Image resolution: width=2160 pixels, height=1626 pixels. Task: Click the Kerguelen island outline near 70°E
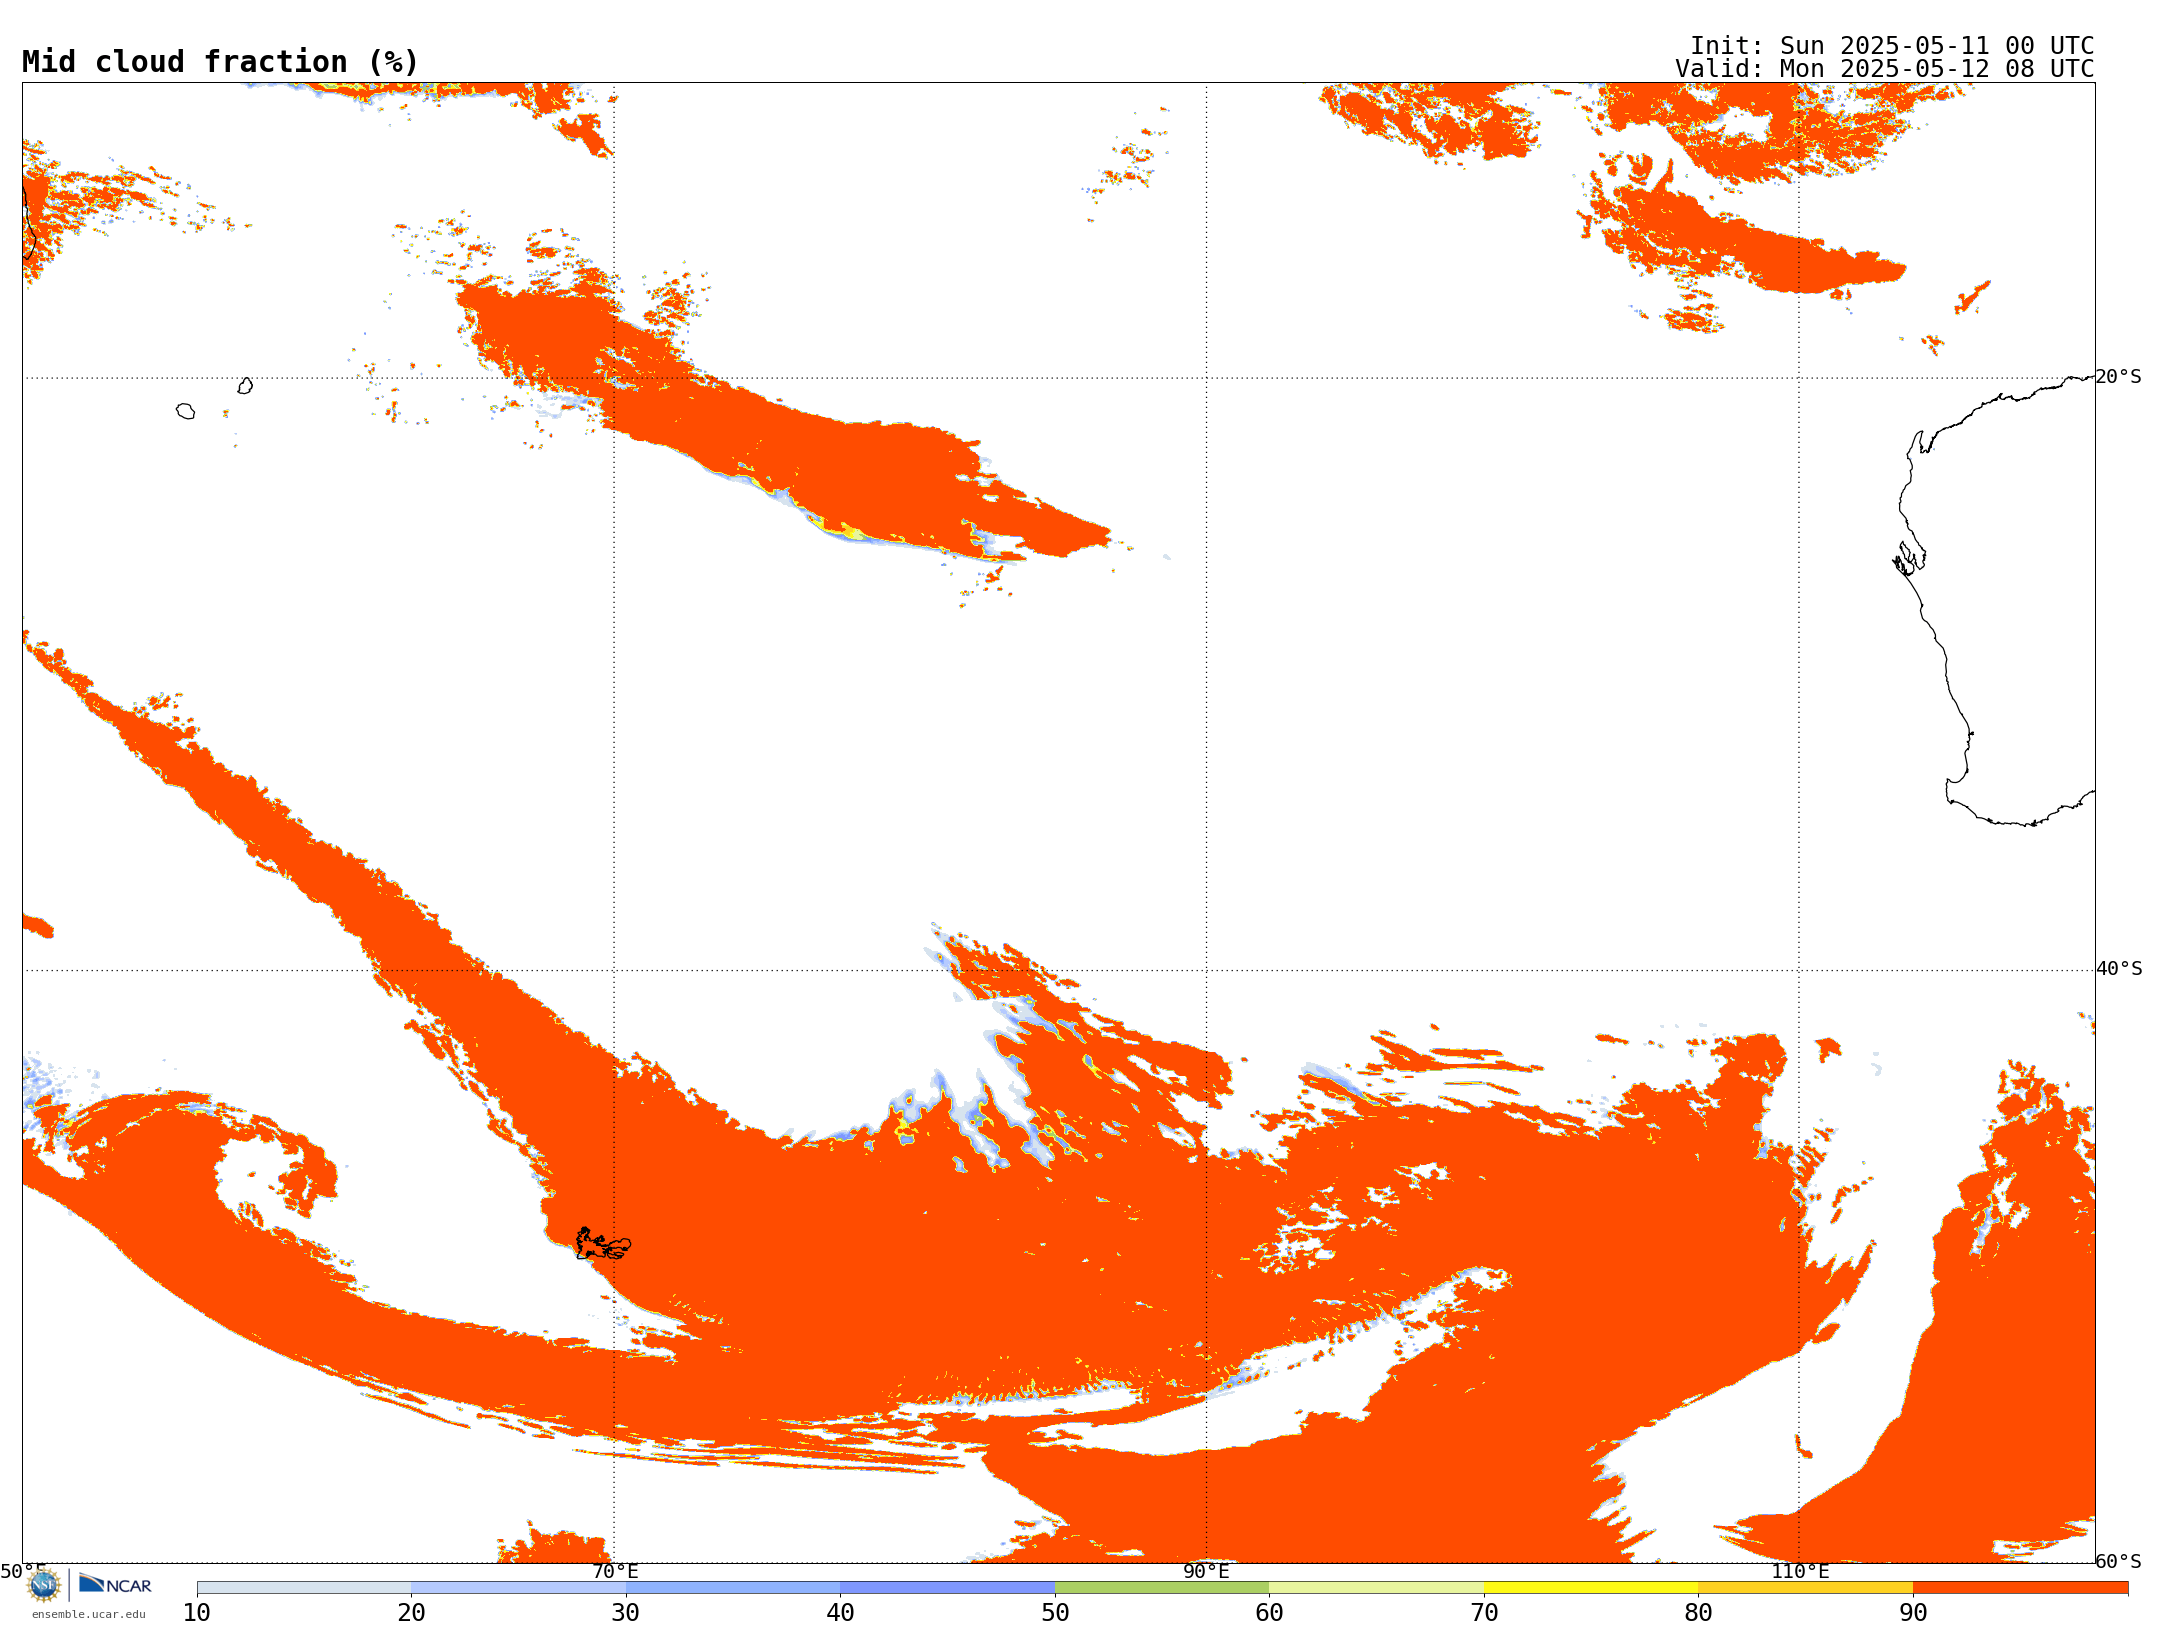pos(603,1244)
